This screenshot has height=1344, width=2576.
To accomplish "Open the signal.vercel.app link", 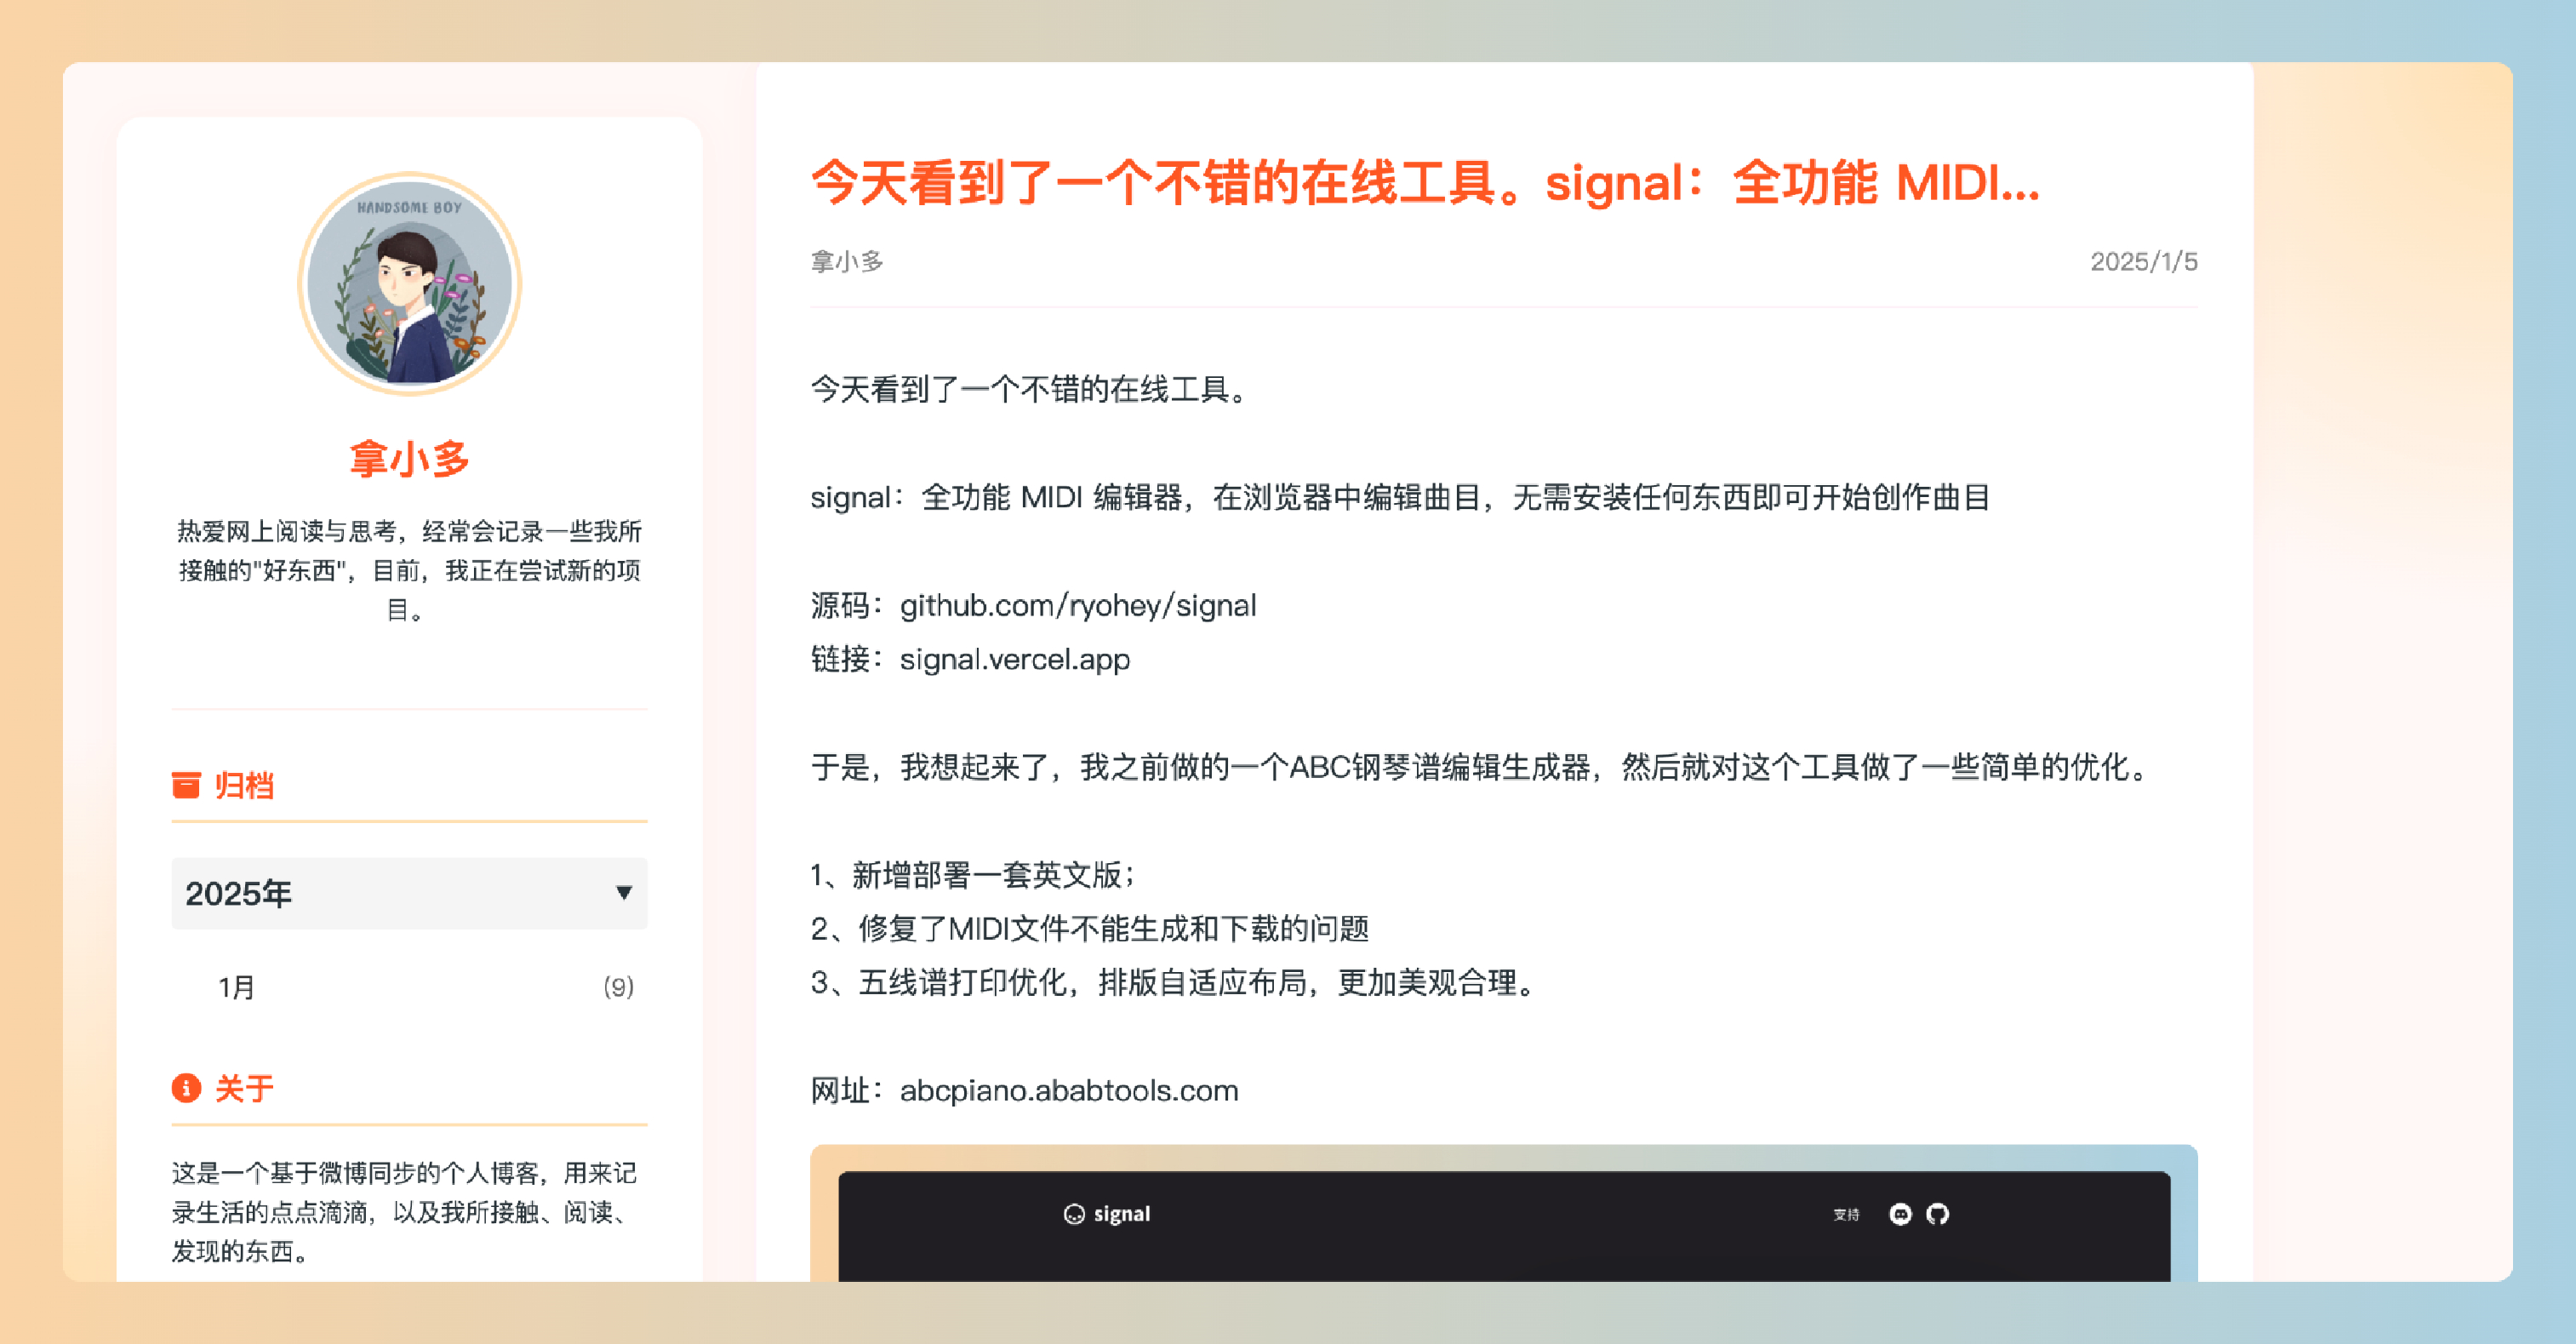I will [1014, 660].
